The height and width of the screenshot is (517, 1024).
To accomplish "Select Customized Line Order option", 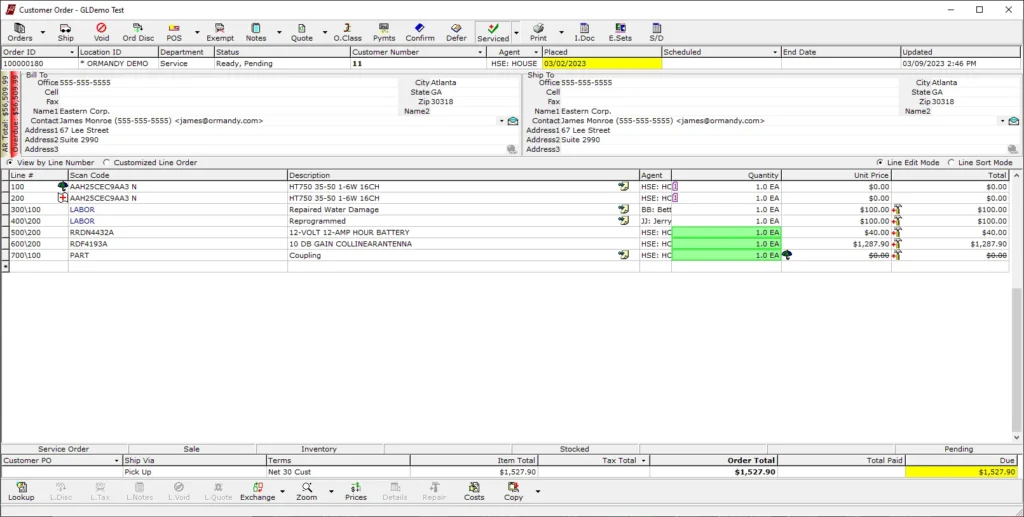I will coord(107,162).
